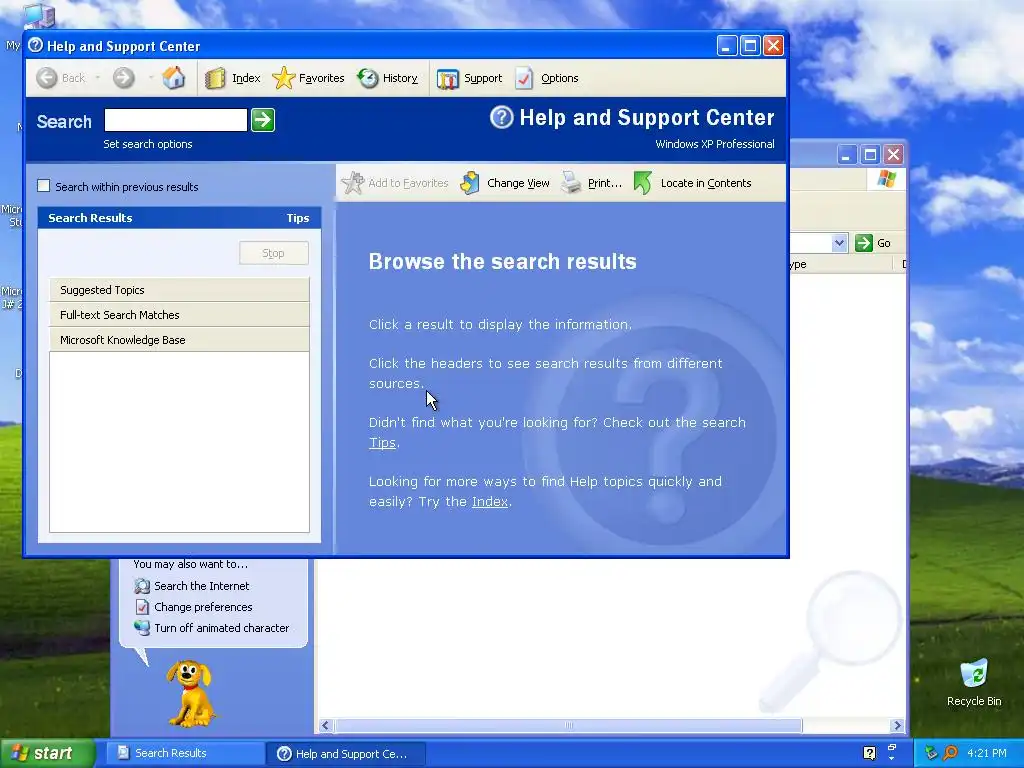Click the Start button
The height and width of the screenshot is (768, 1024).
pos(47,754)
